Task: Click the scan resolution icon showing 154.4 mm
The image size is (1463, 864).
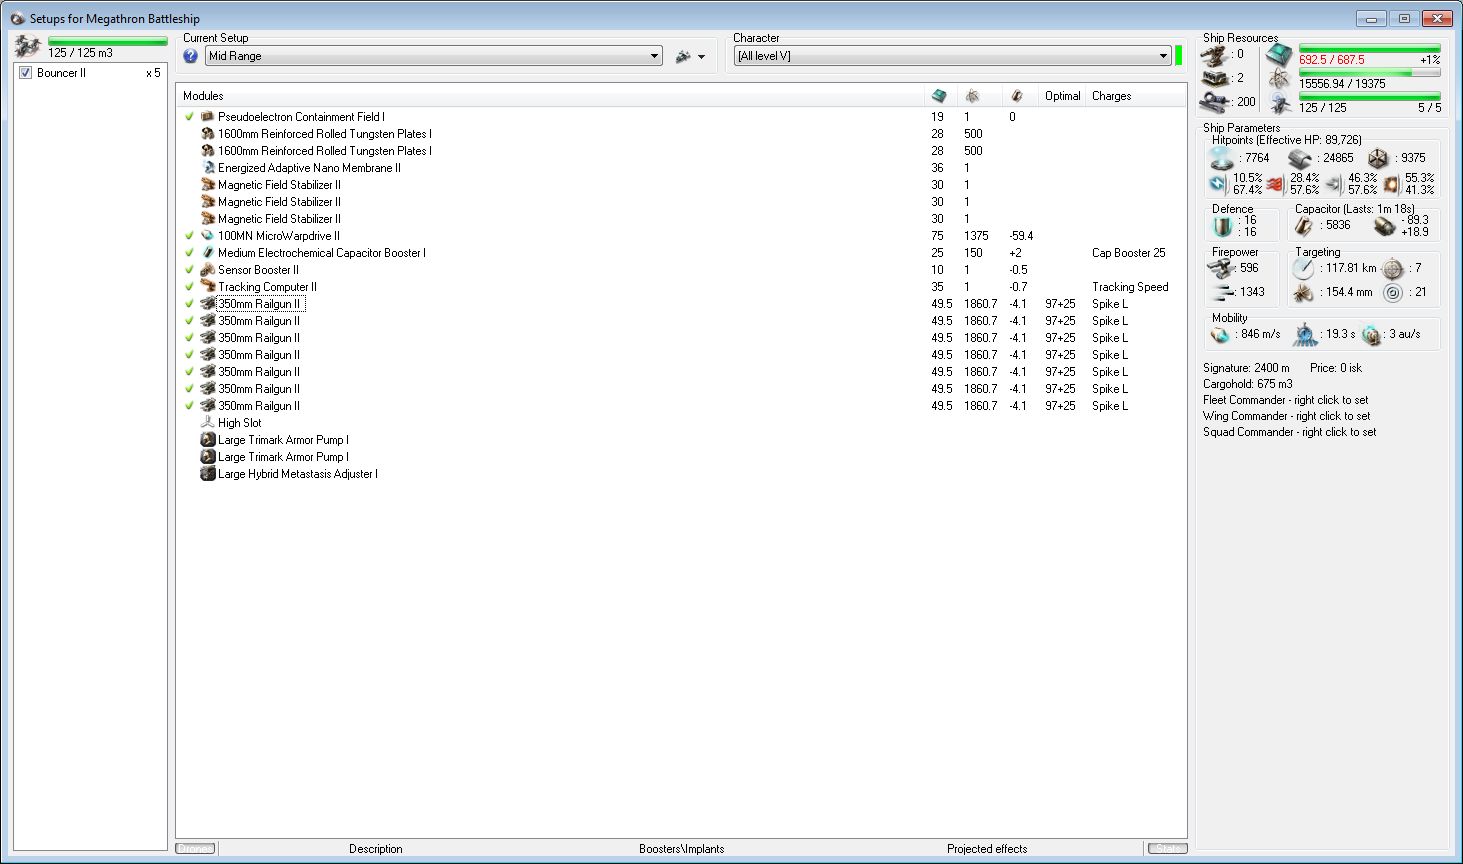Action: (x=1303, y=293)
